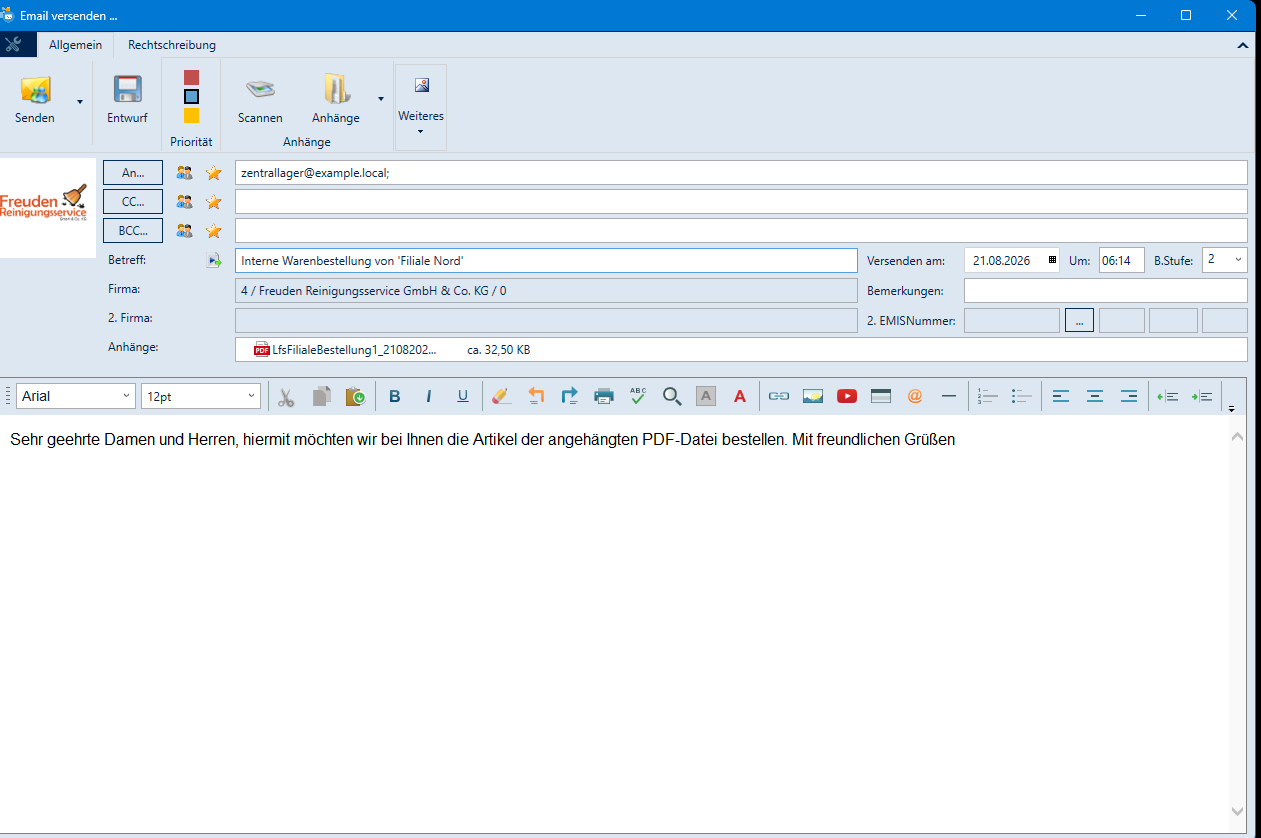Click into the email body text
The image size is (1261, 838).
[482, 440]
